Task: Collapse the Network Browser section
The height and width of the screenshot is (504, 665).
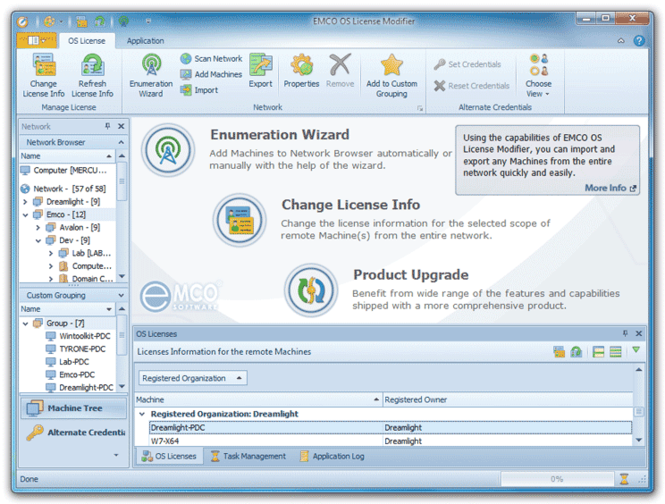Action: pos(121,142)
